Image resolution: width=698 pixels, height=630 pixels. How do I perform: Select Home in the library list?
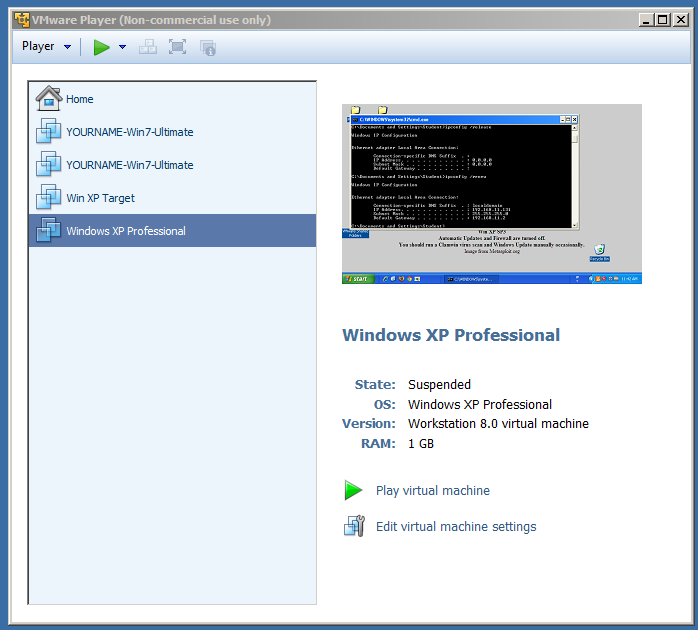point(172,99)
